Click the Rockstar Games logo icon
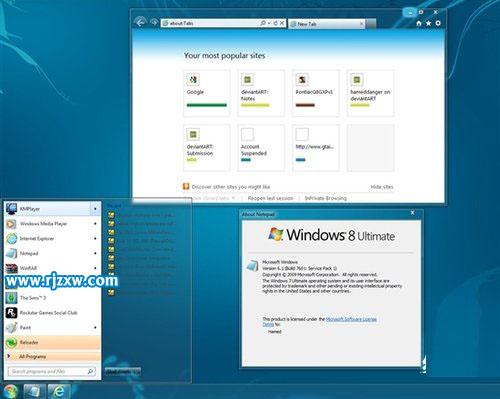500x399 pixels. click(11, 313)
